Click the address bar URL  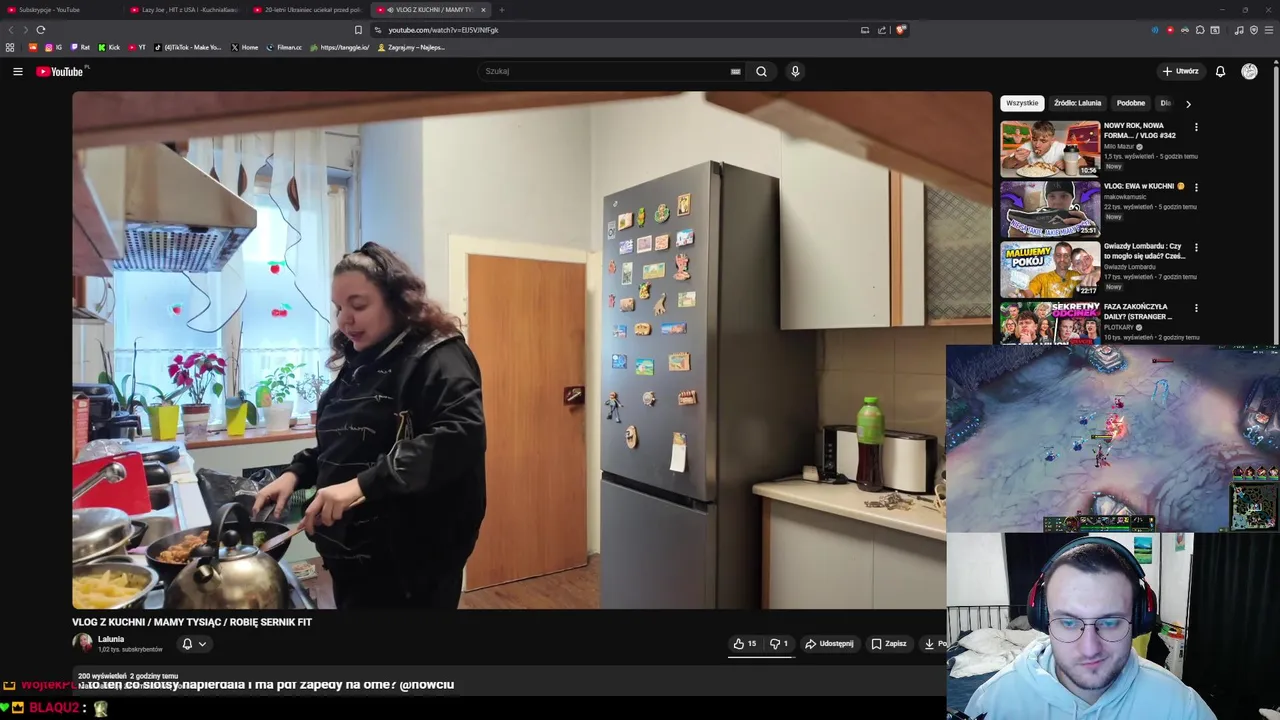pos(443,30)
